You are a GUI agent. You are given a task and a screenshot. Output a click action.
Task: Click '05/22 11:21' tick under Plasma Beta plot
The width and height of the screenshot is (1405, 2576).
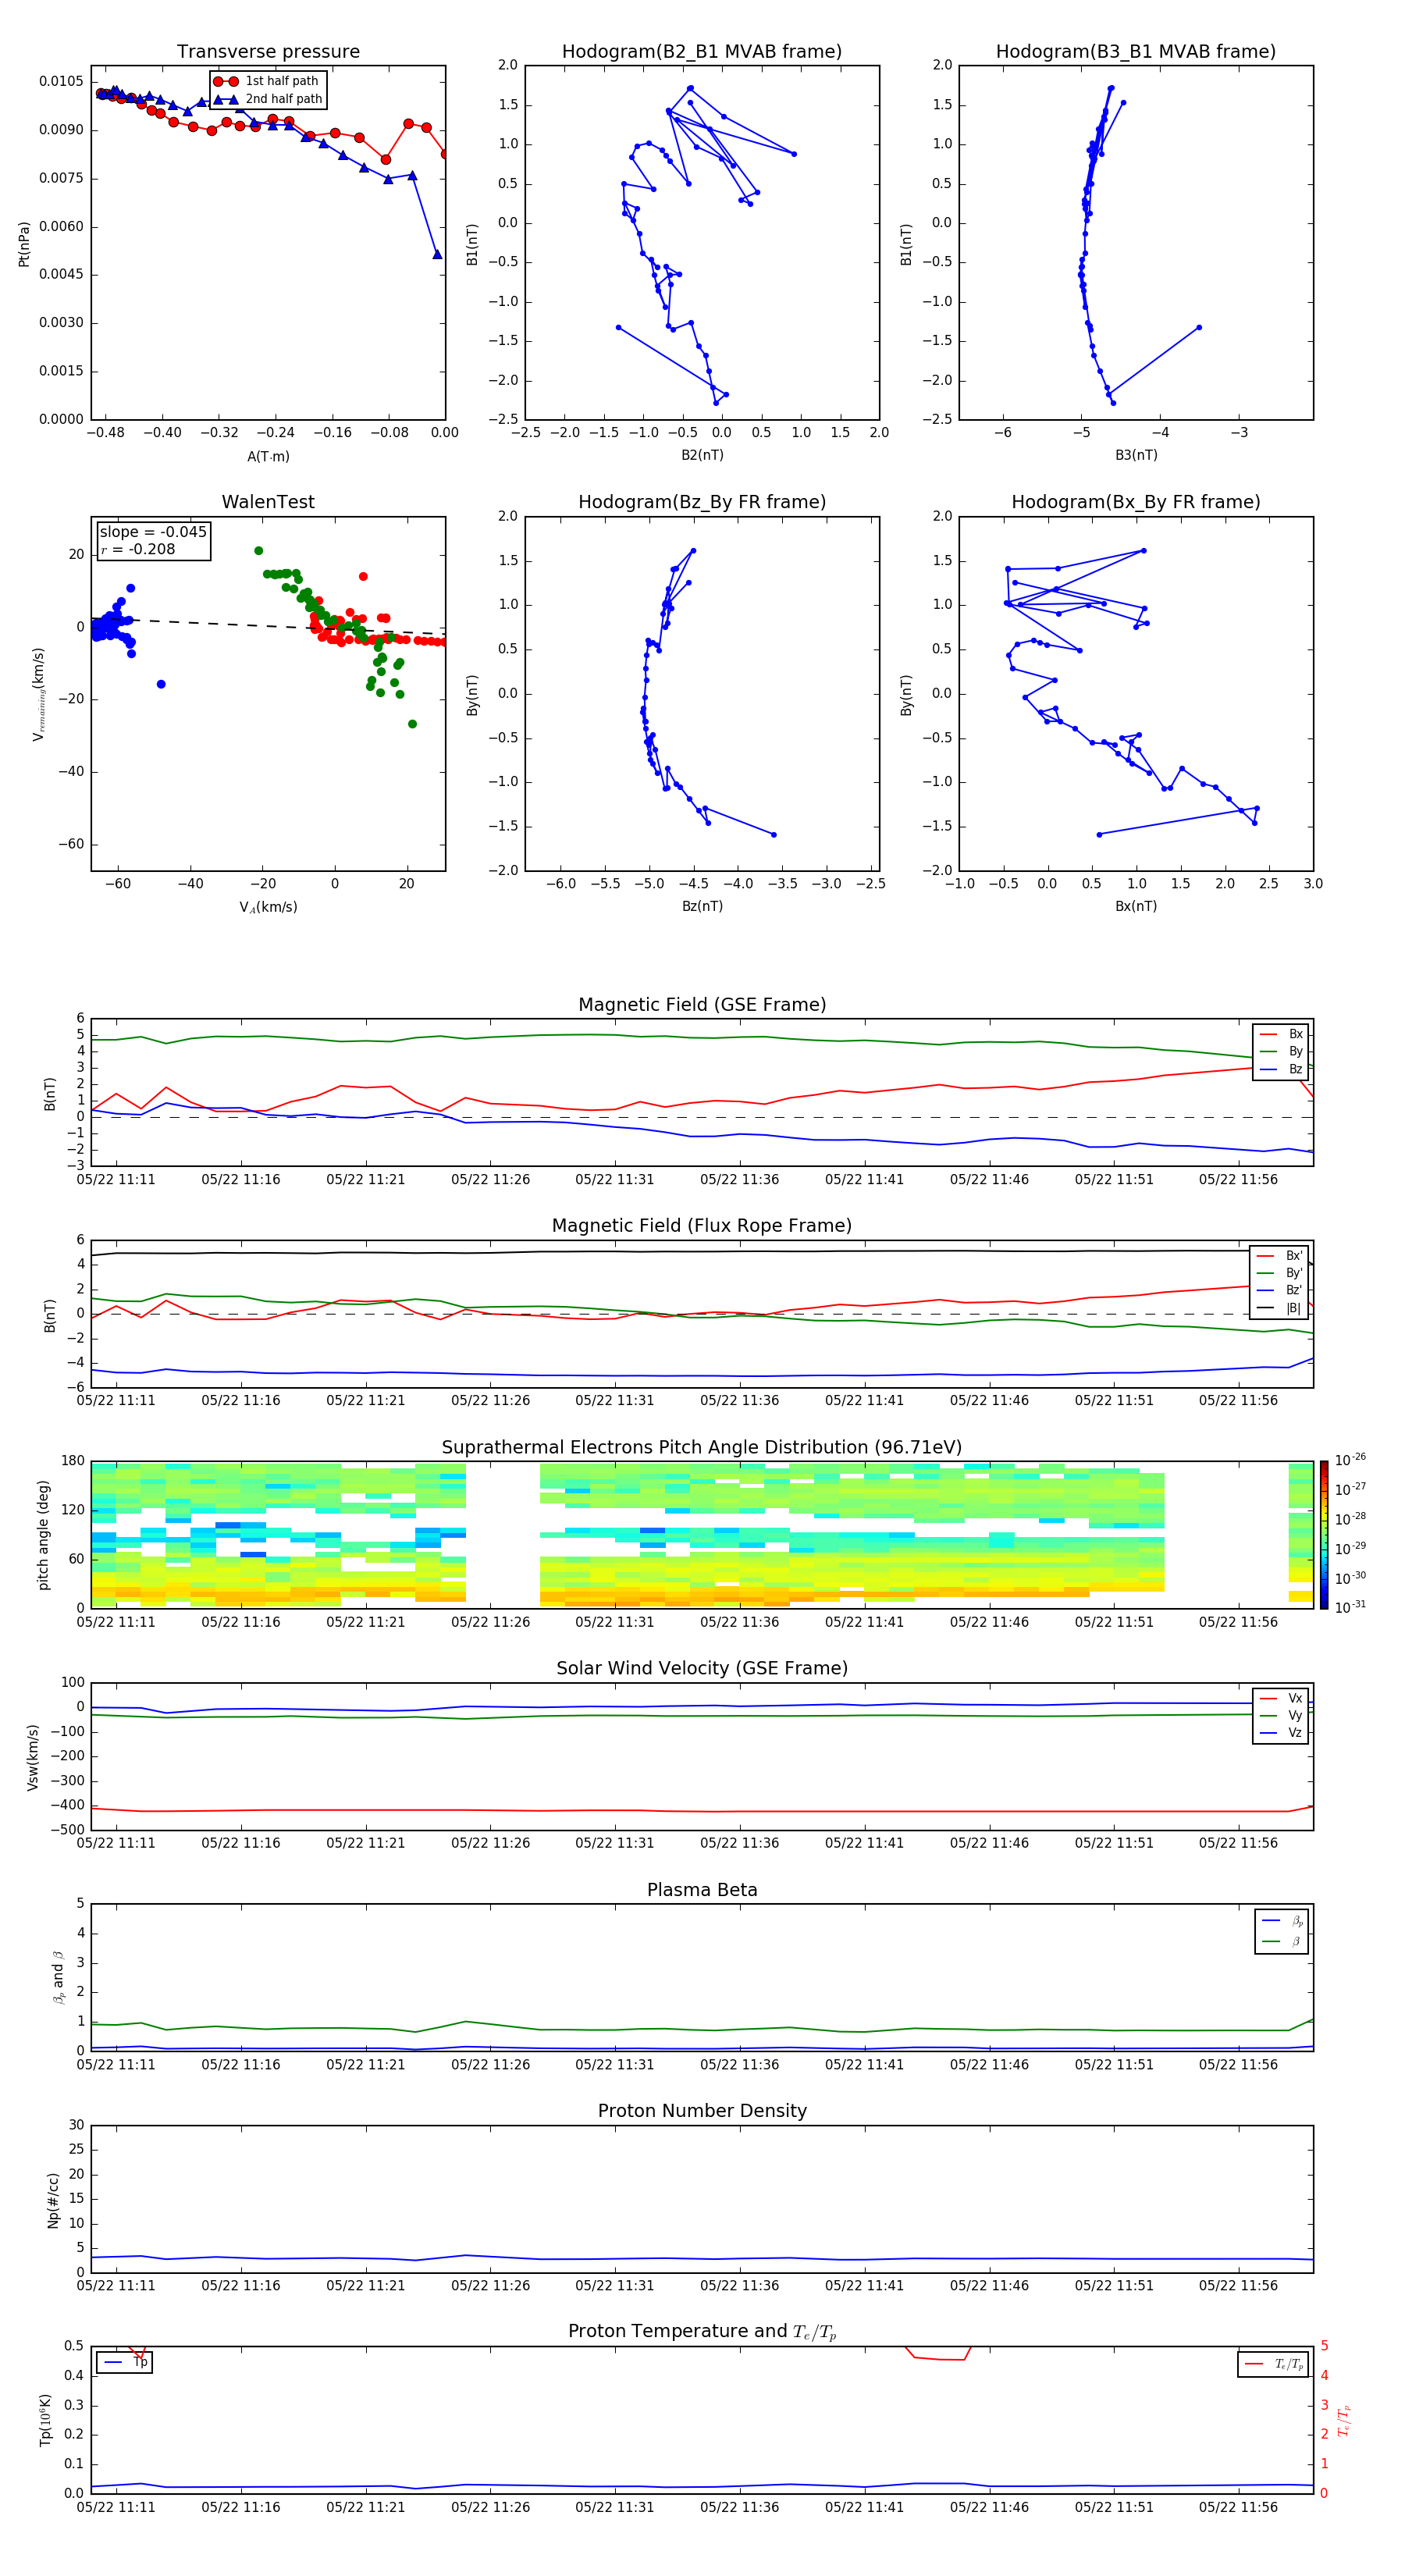pyautogui.click(x=365, y=2065)
